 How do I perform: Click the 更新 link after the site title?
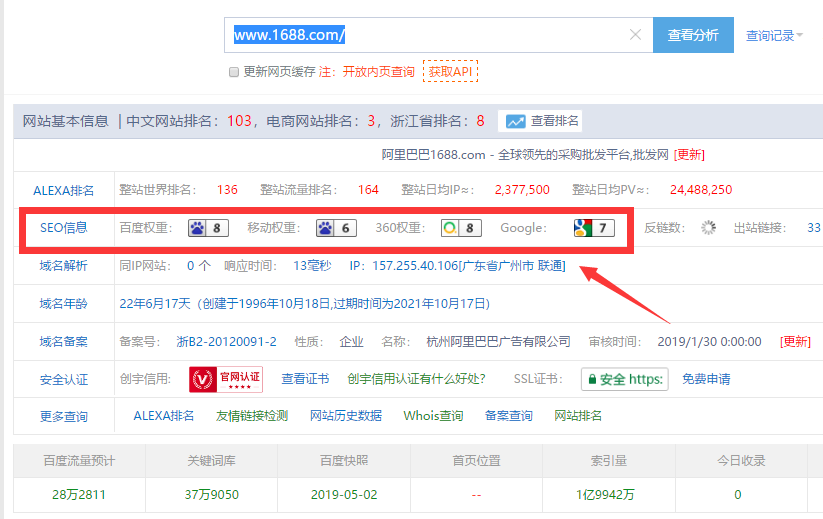689,155
